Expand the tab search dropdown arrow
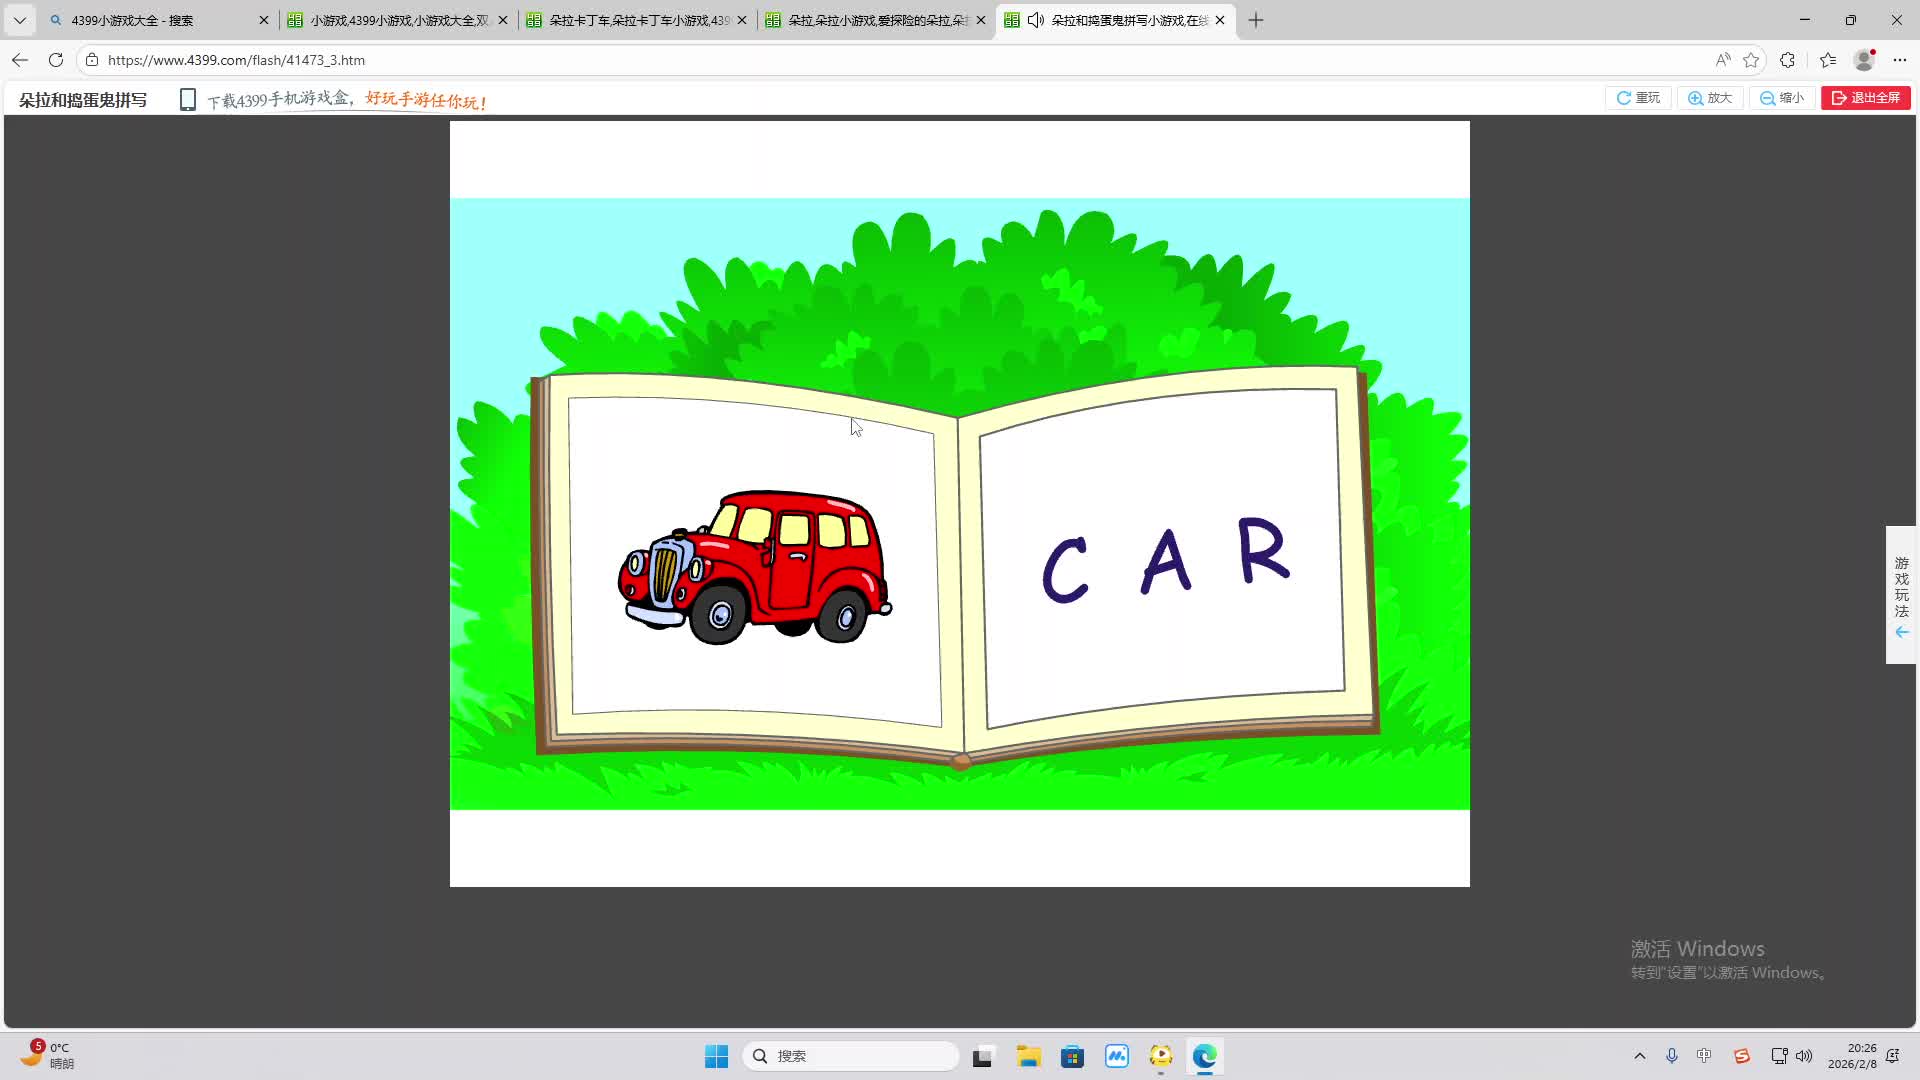 pyautogui.click(x=19, y=20)
